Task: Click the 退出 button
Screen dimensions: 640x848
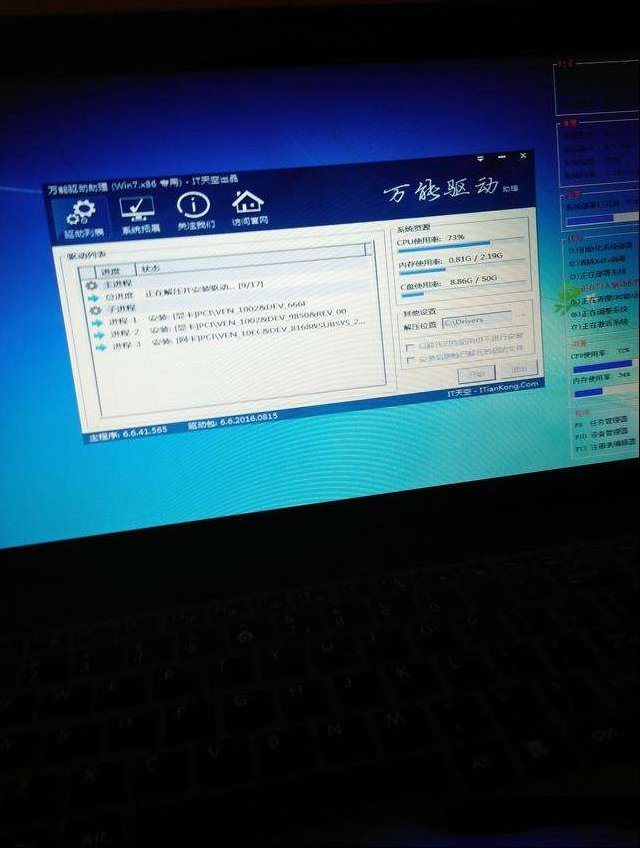Action: [519, 369]
